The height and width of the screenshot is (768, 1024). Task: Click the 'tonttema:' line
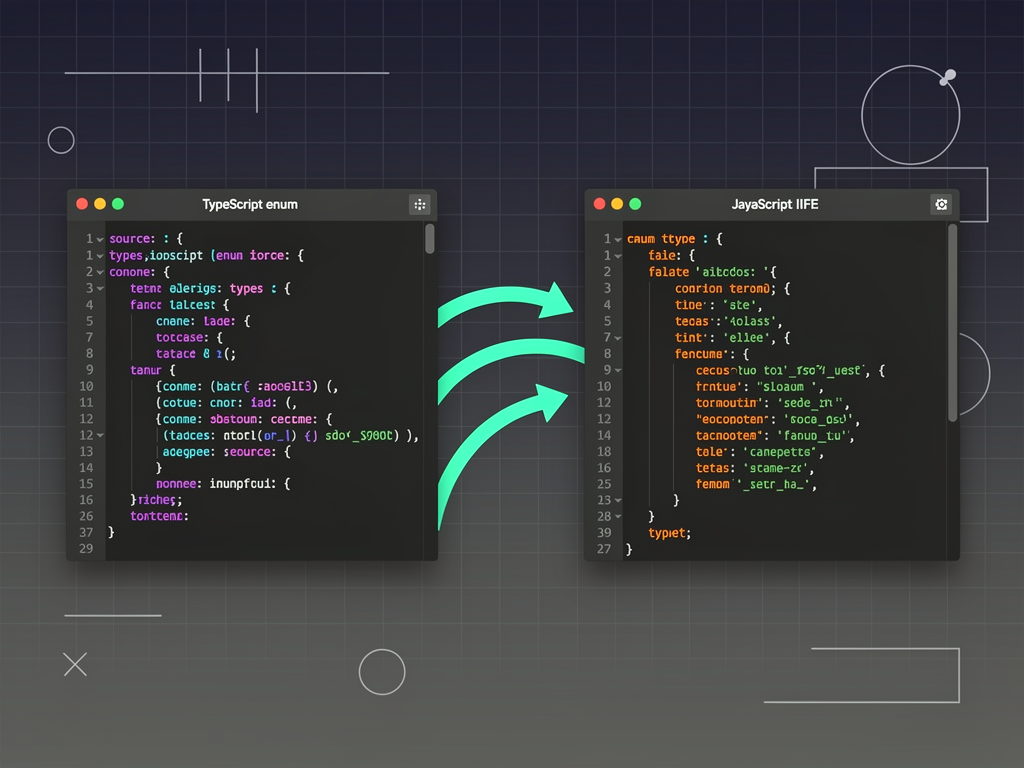159,517
